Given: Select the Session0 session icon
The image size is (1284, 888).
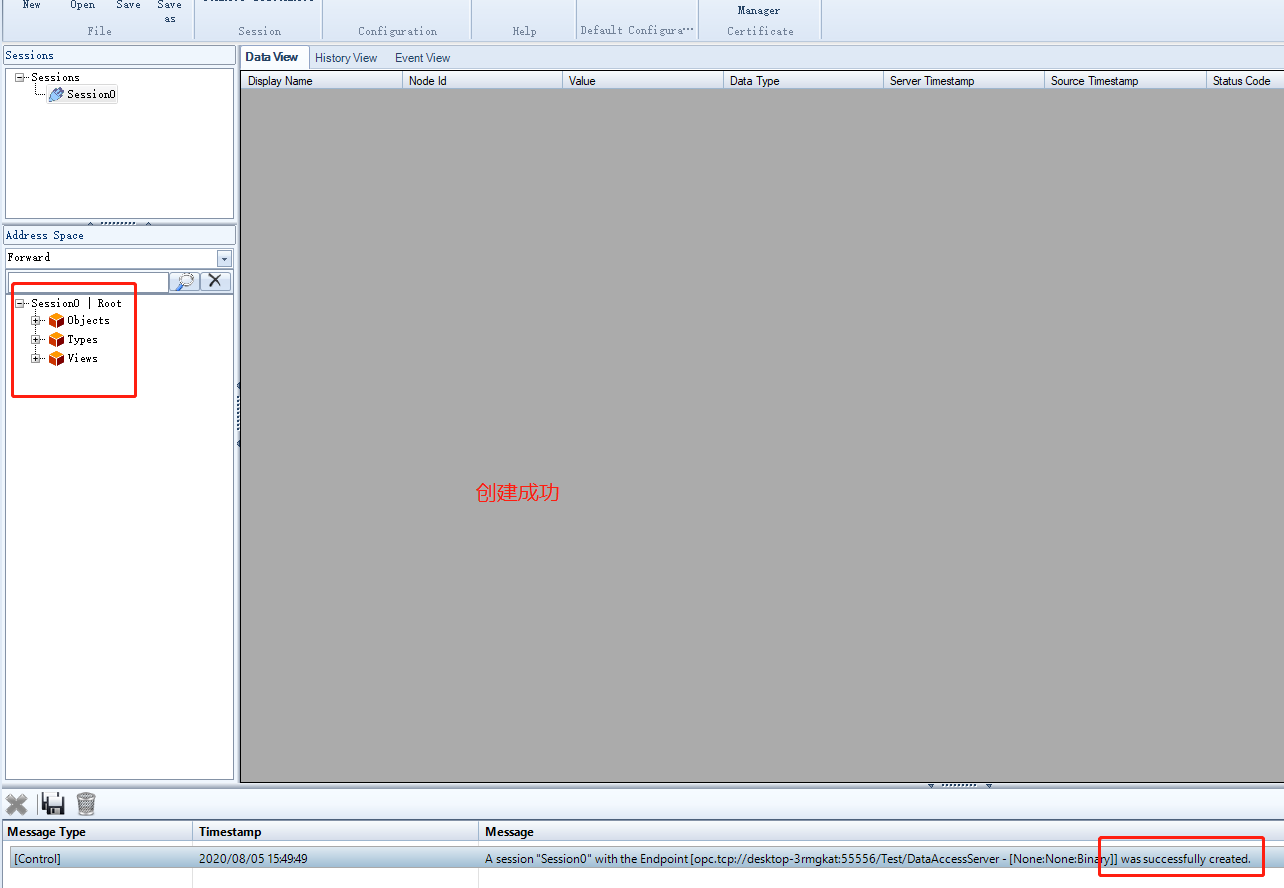Looking at the screenshot, I should coord(56,94).
